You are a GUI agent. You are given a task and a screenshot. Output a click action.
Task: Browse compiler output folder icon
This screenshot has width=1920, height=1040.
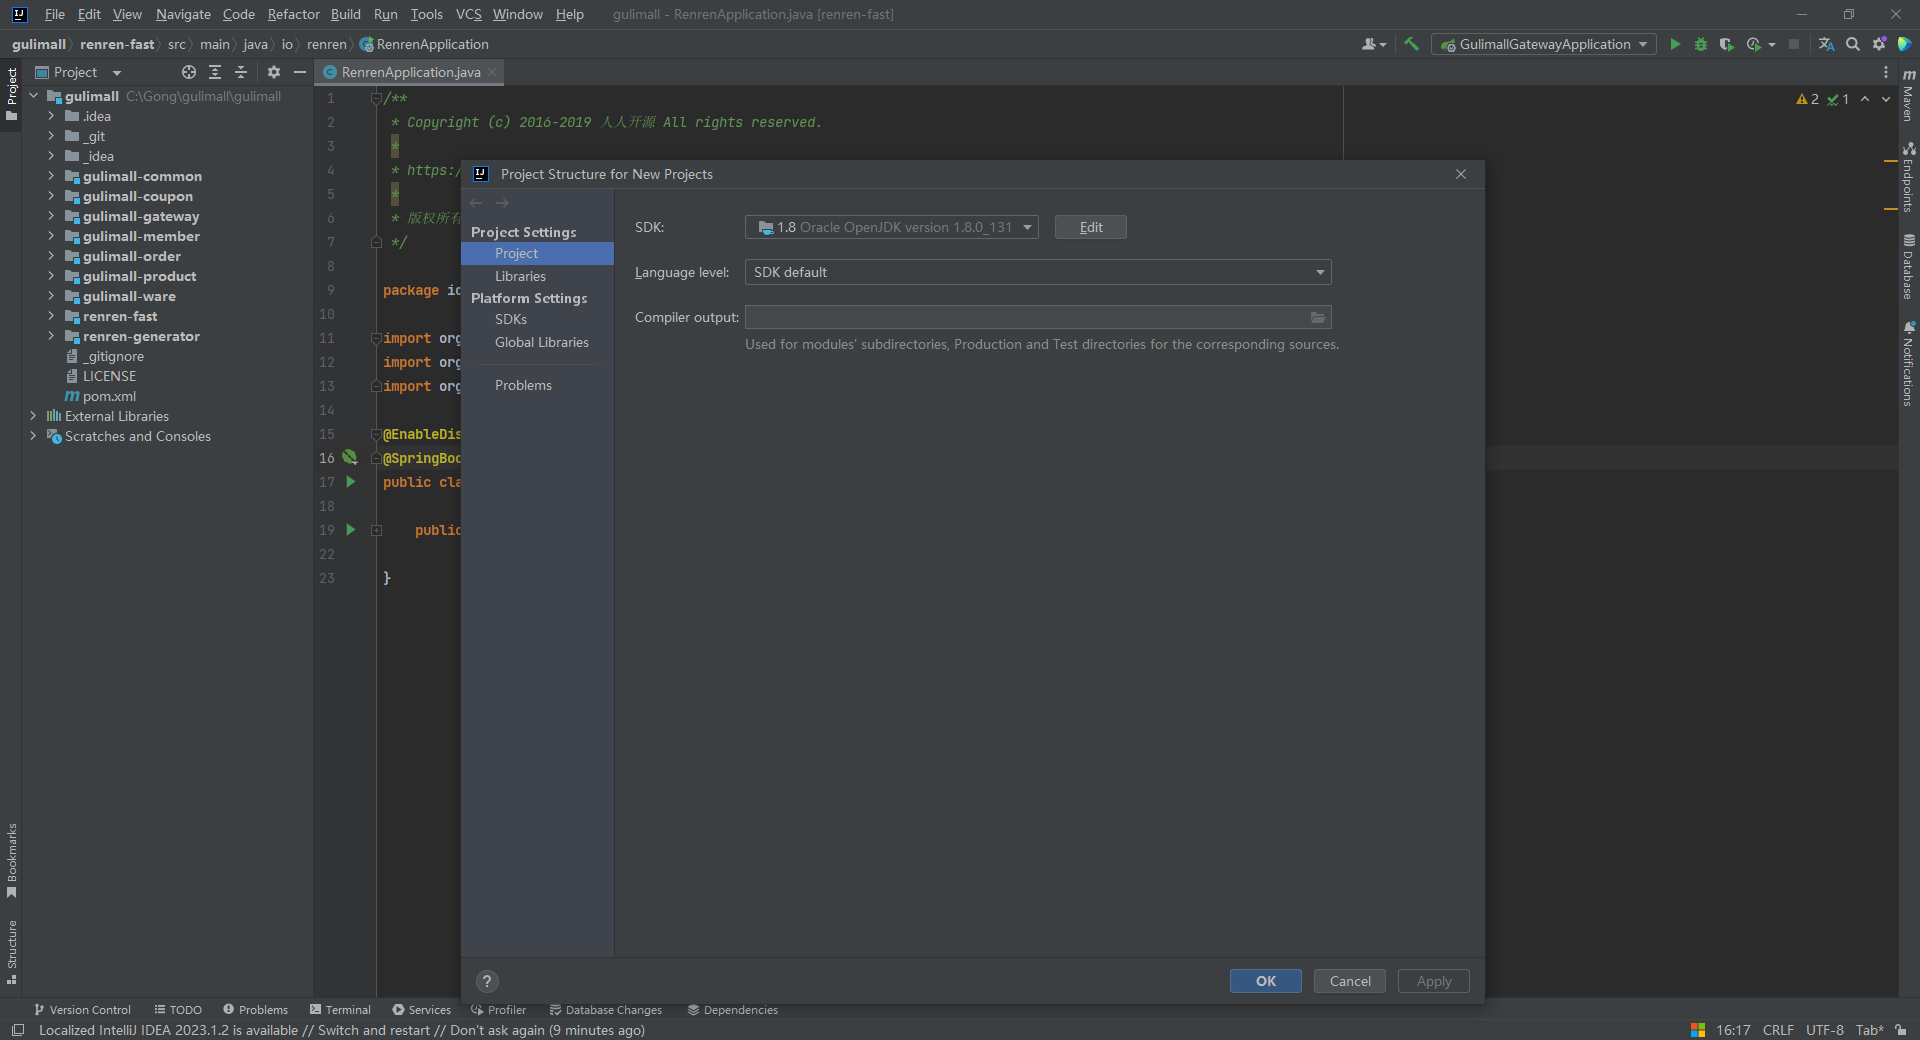[x=1318, y=318]
